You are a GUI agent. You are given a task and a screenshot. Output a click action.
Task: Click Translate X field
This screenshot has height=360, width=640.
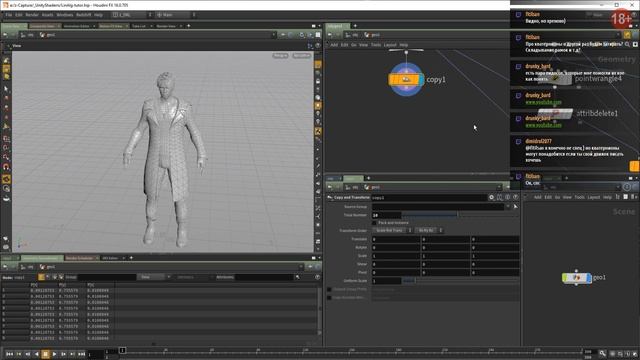tap(396, 239)
